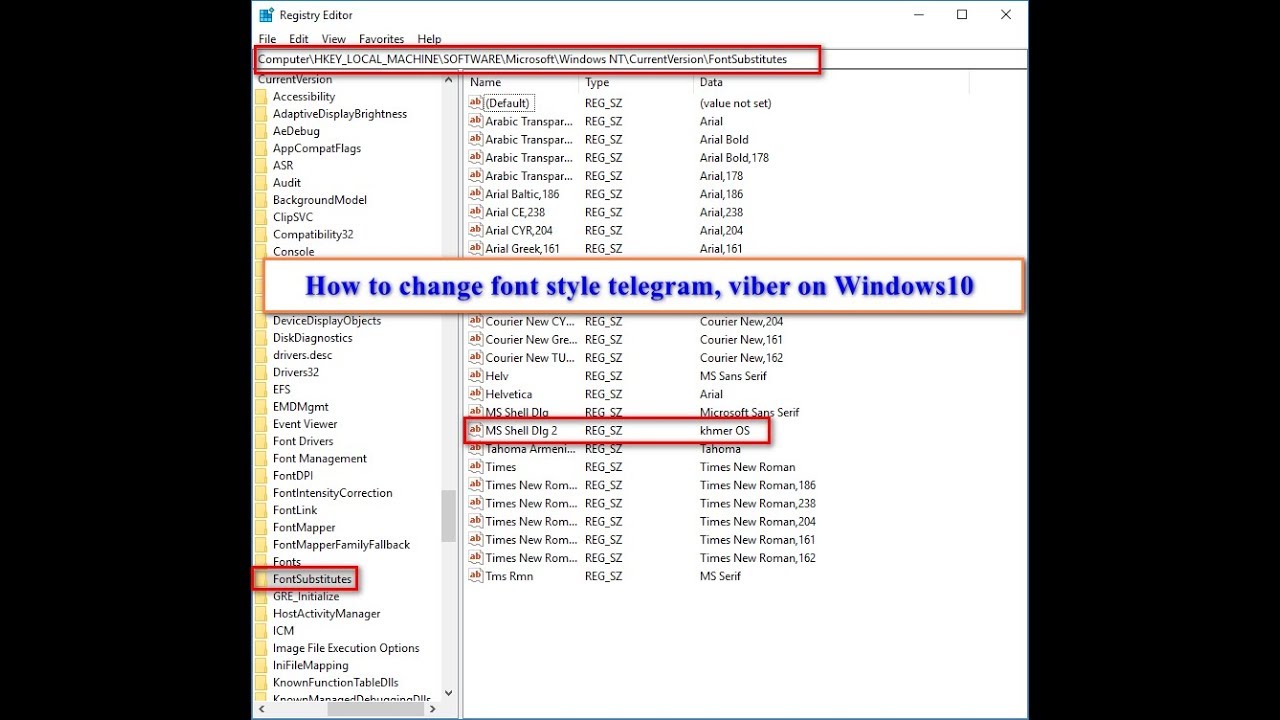Select the Font Management key
This screenshot has width=1280, height=720.
coord(320,459)
